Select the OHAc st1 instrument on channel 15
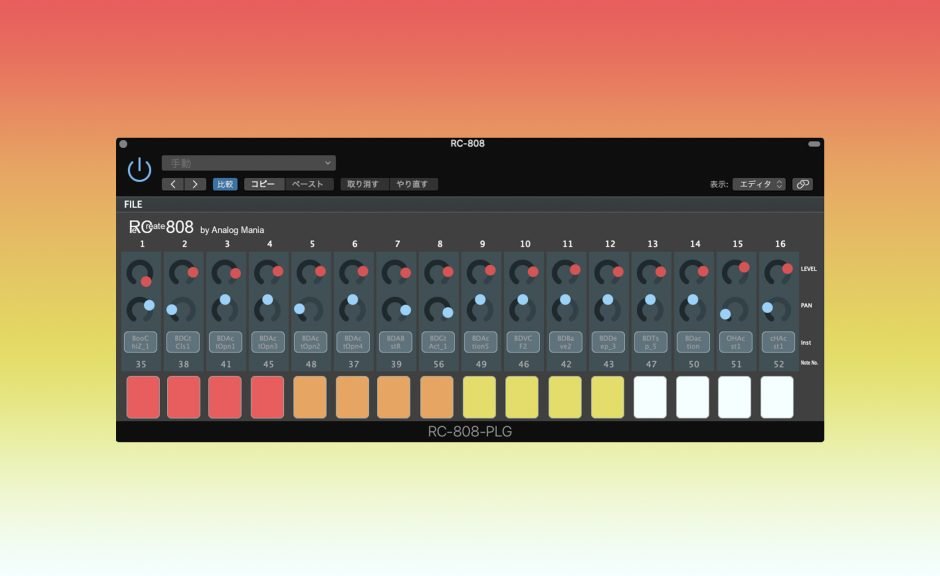 [738, 343]
